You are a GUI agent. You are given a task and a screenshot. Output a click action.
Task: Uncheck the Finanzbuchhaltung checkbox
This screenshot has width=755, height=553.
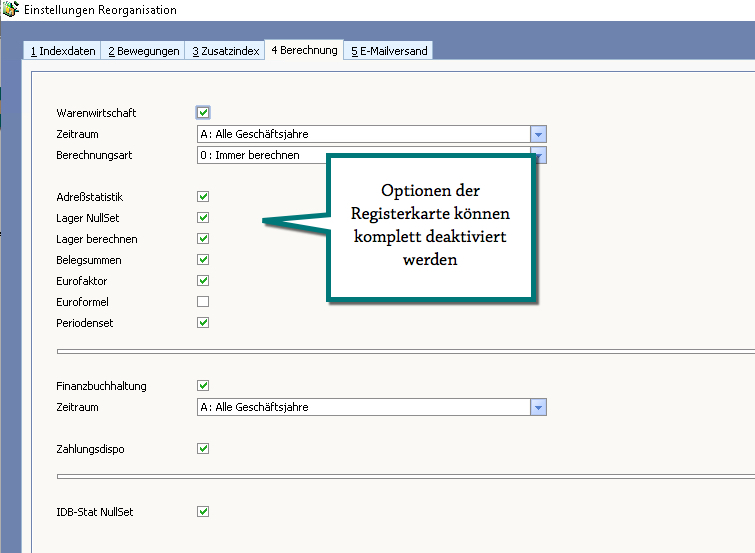(203, 386)
